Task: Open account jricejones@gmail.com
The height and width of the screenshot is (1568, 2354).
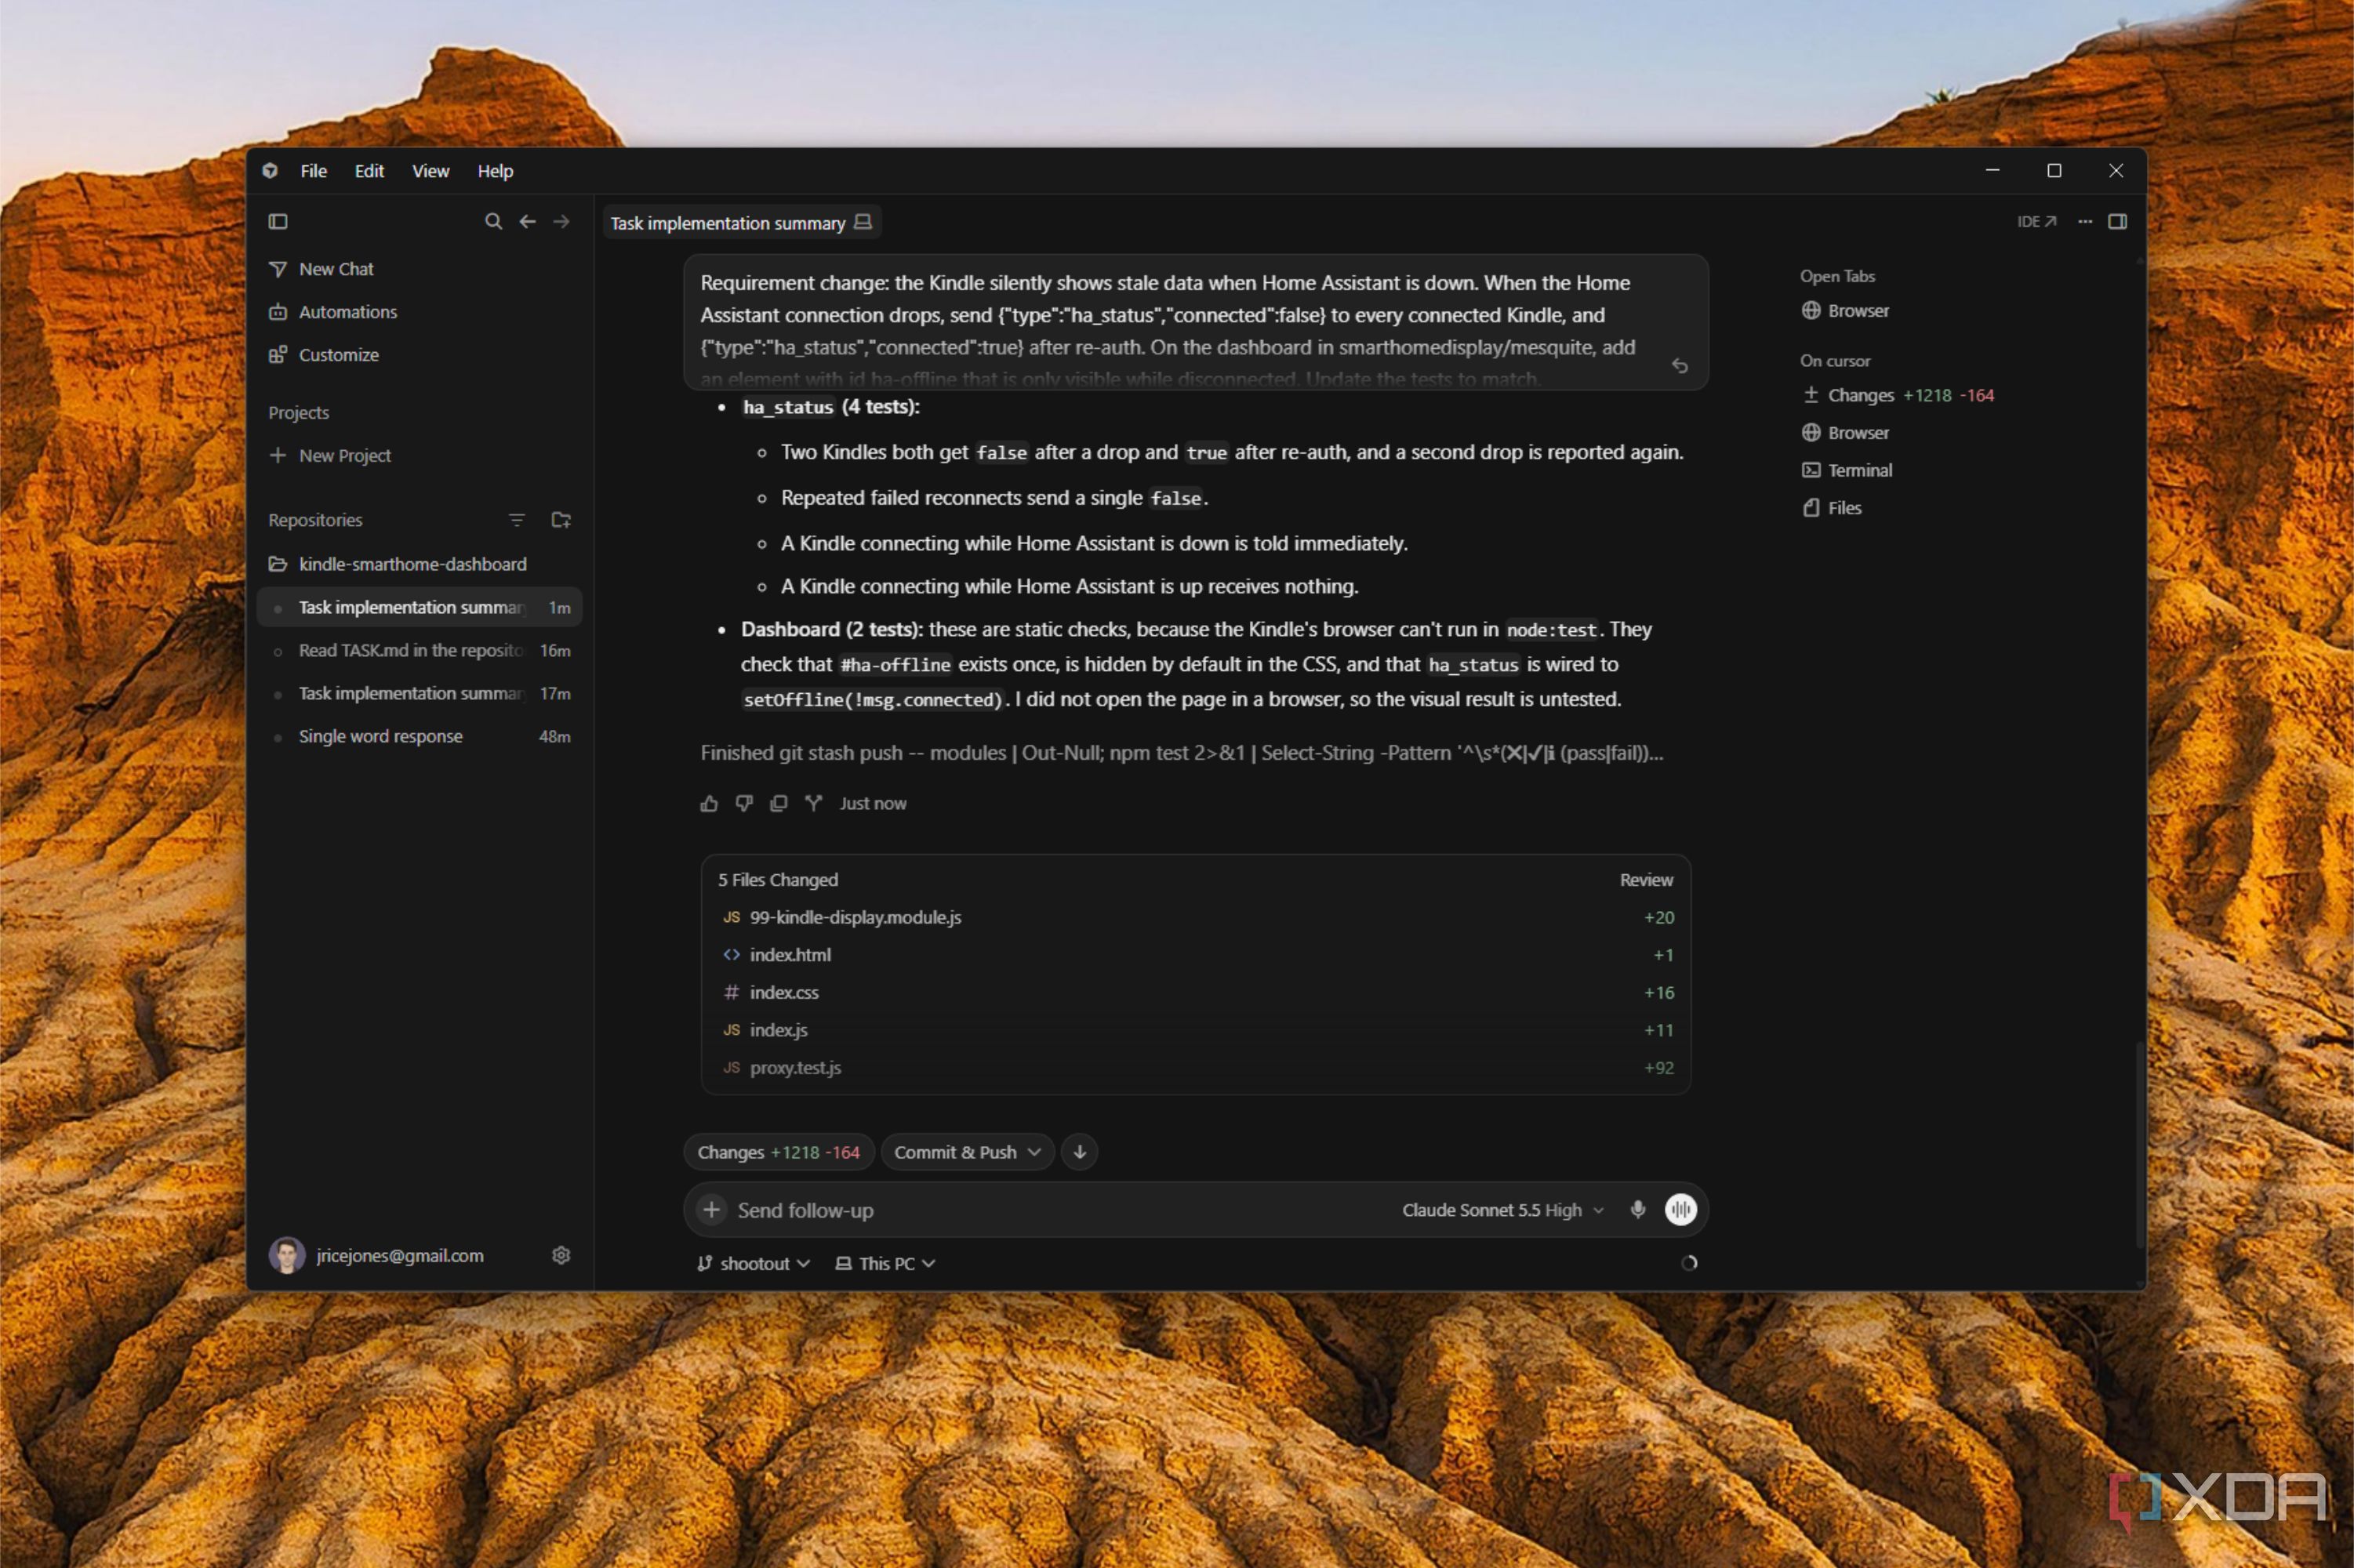Action: coord(377,1255)
